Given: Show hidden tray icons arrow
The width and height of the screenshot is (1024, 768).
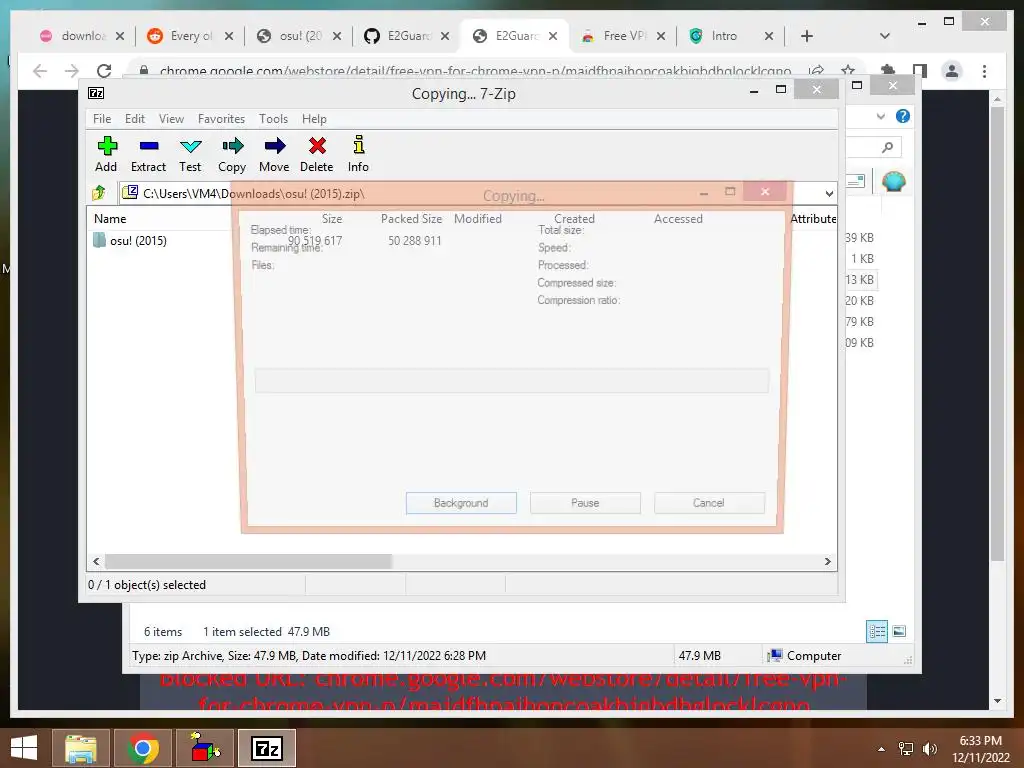Looking at the screenshot, I should tap(881, 749).
